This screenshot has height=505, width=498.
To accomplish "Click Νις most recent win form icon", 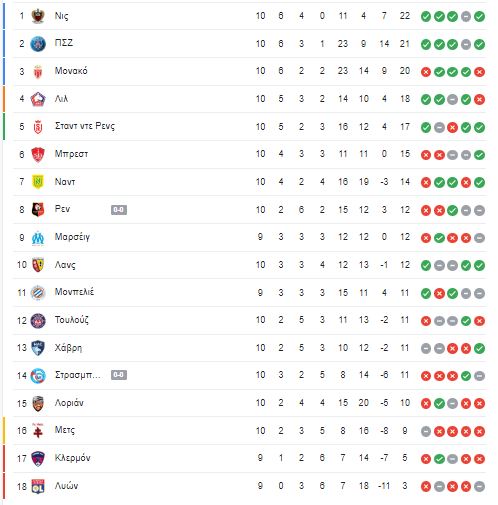I will [x=479, y=16].
